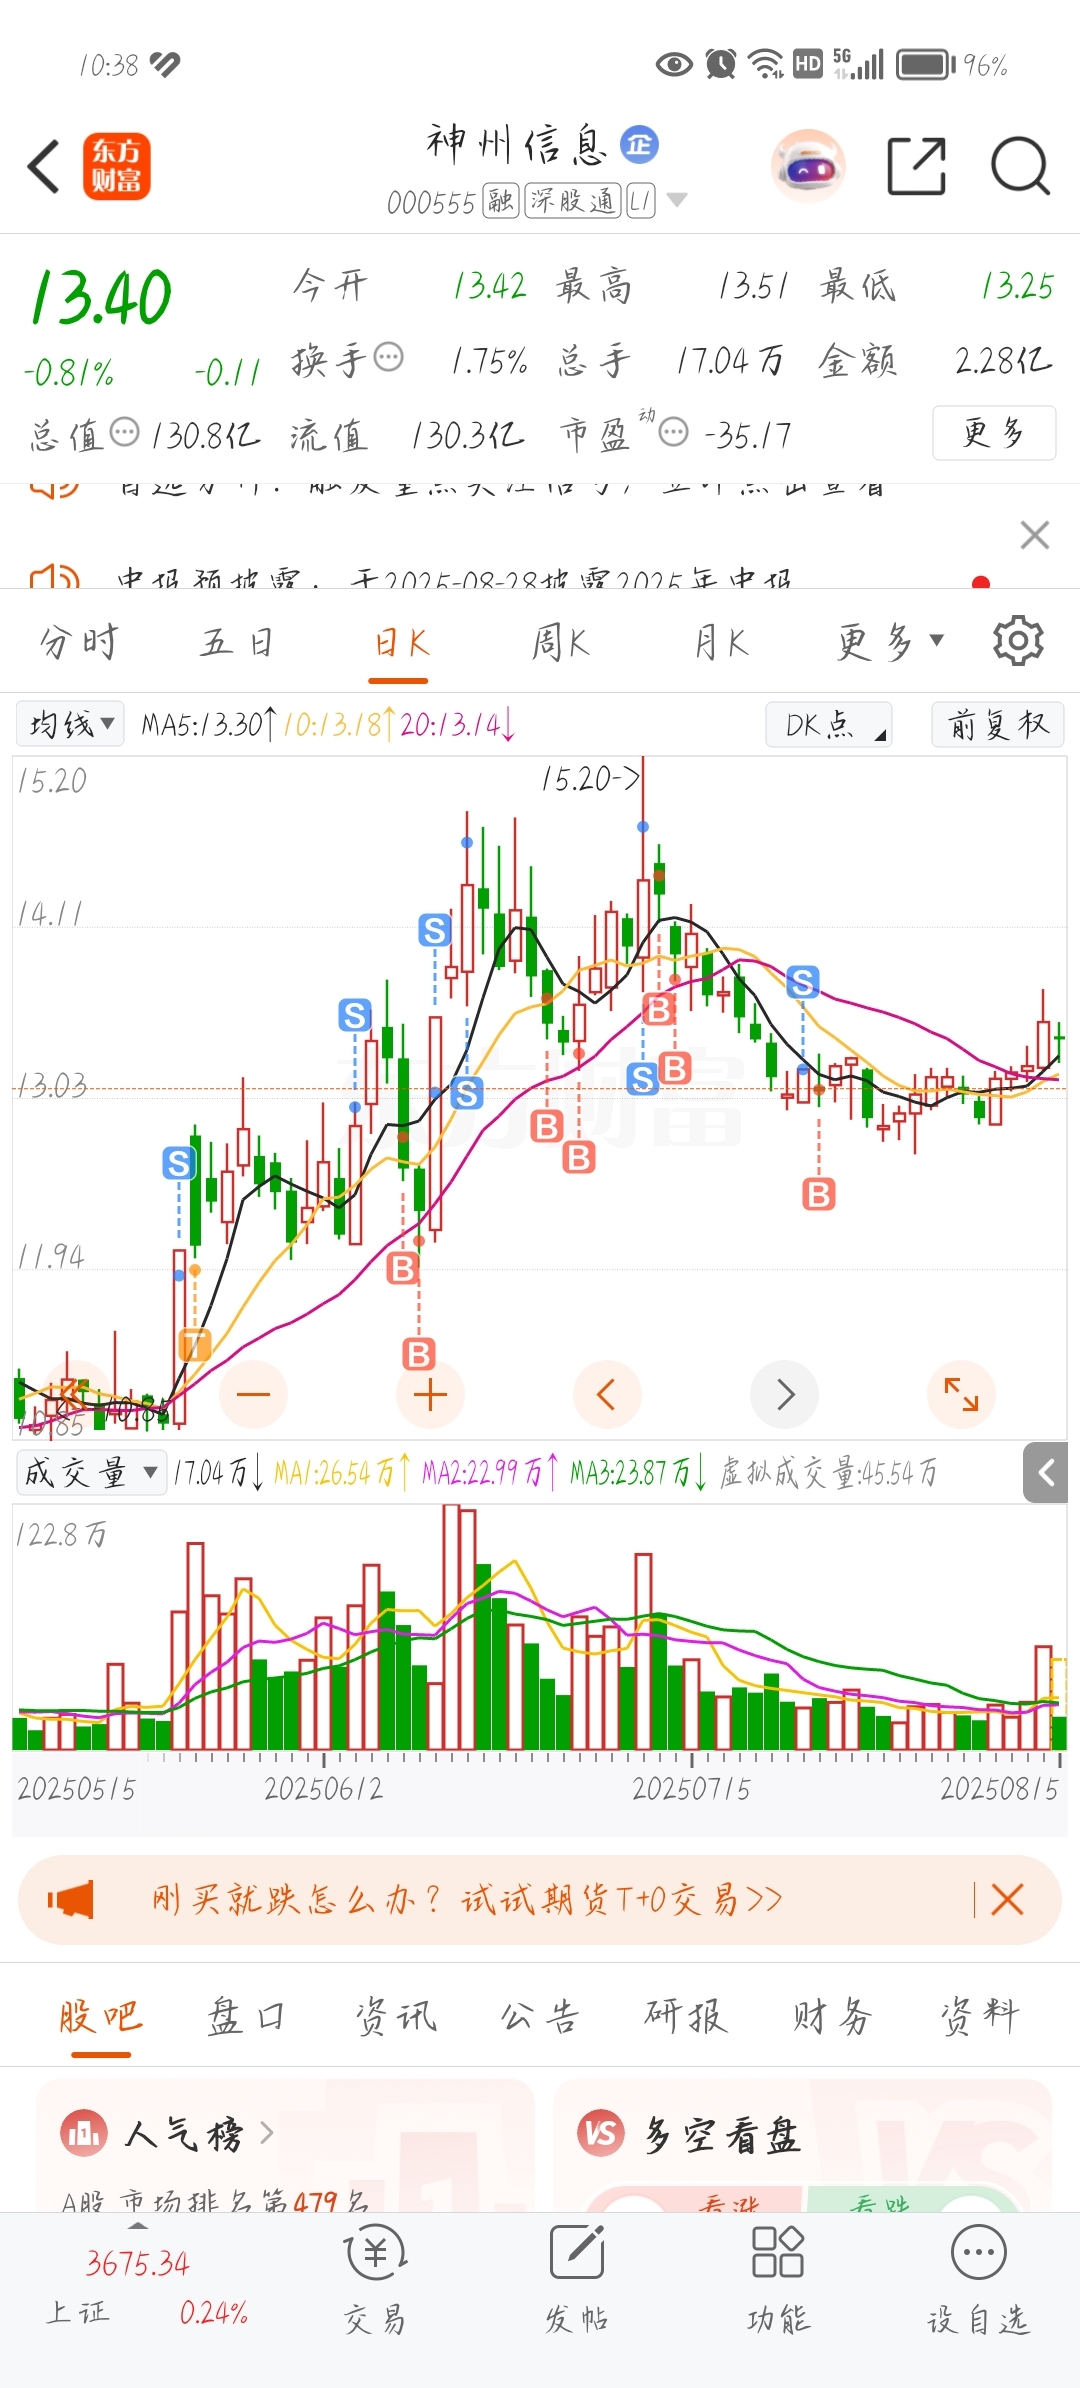Image resolution: width=1080 pixels, height=2388 pixels.
Task: Tap the orange T marker on chart
Action: [x=194, y=1344]
